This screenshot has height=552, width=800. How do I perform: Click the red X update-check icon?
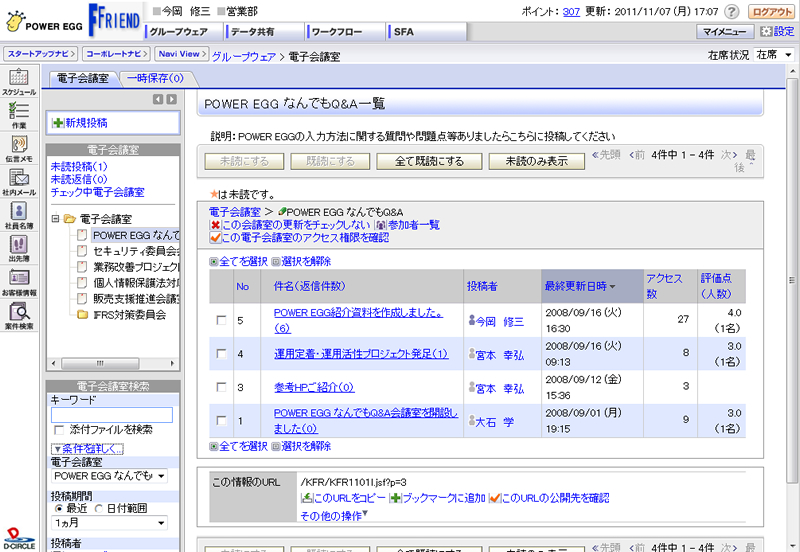[x=215, y=225]
